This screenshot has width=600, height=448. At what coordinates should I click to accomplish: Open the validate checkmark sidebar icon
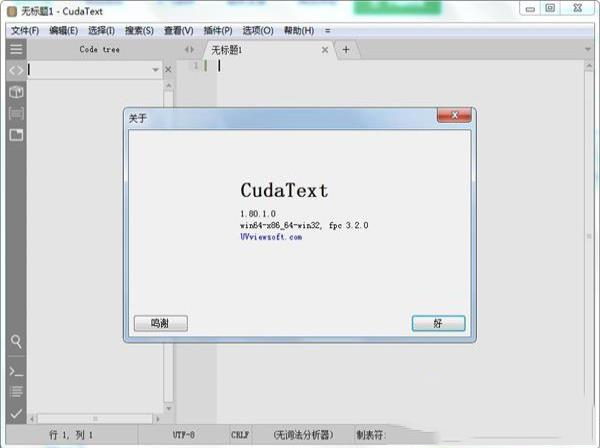(16, 414)
